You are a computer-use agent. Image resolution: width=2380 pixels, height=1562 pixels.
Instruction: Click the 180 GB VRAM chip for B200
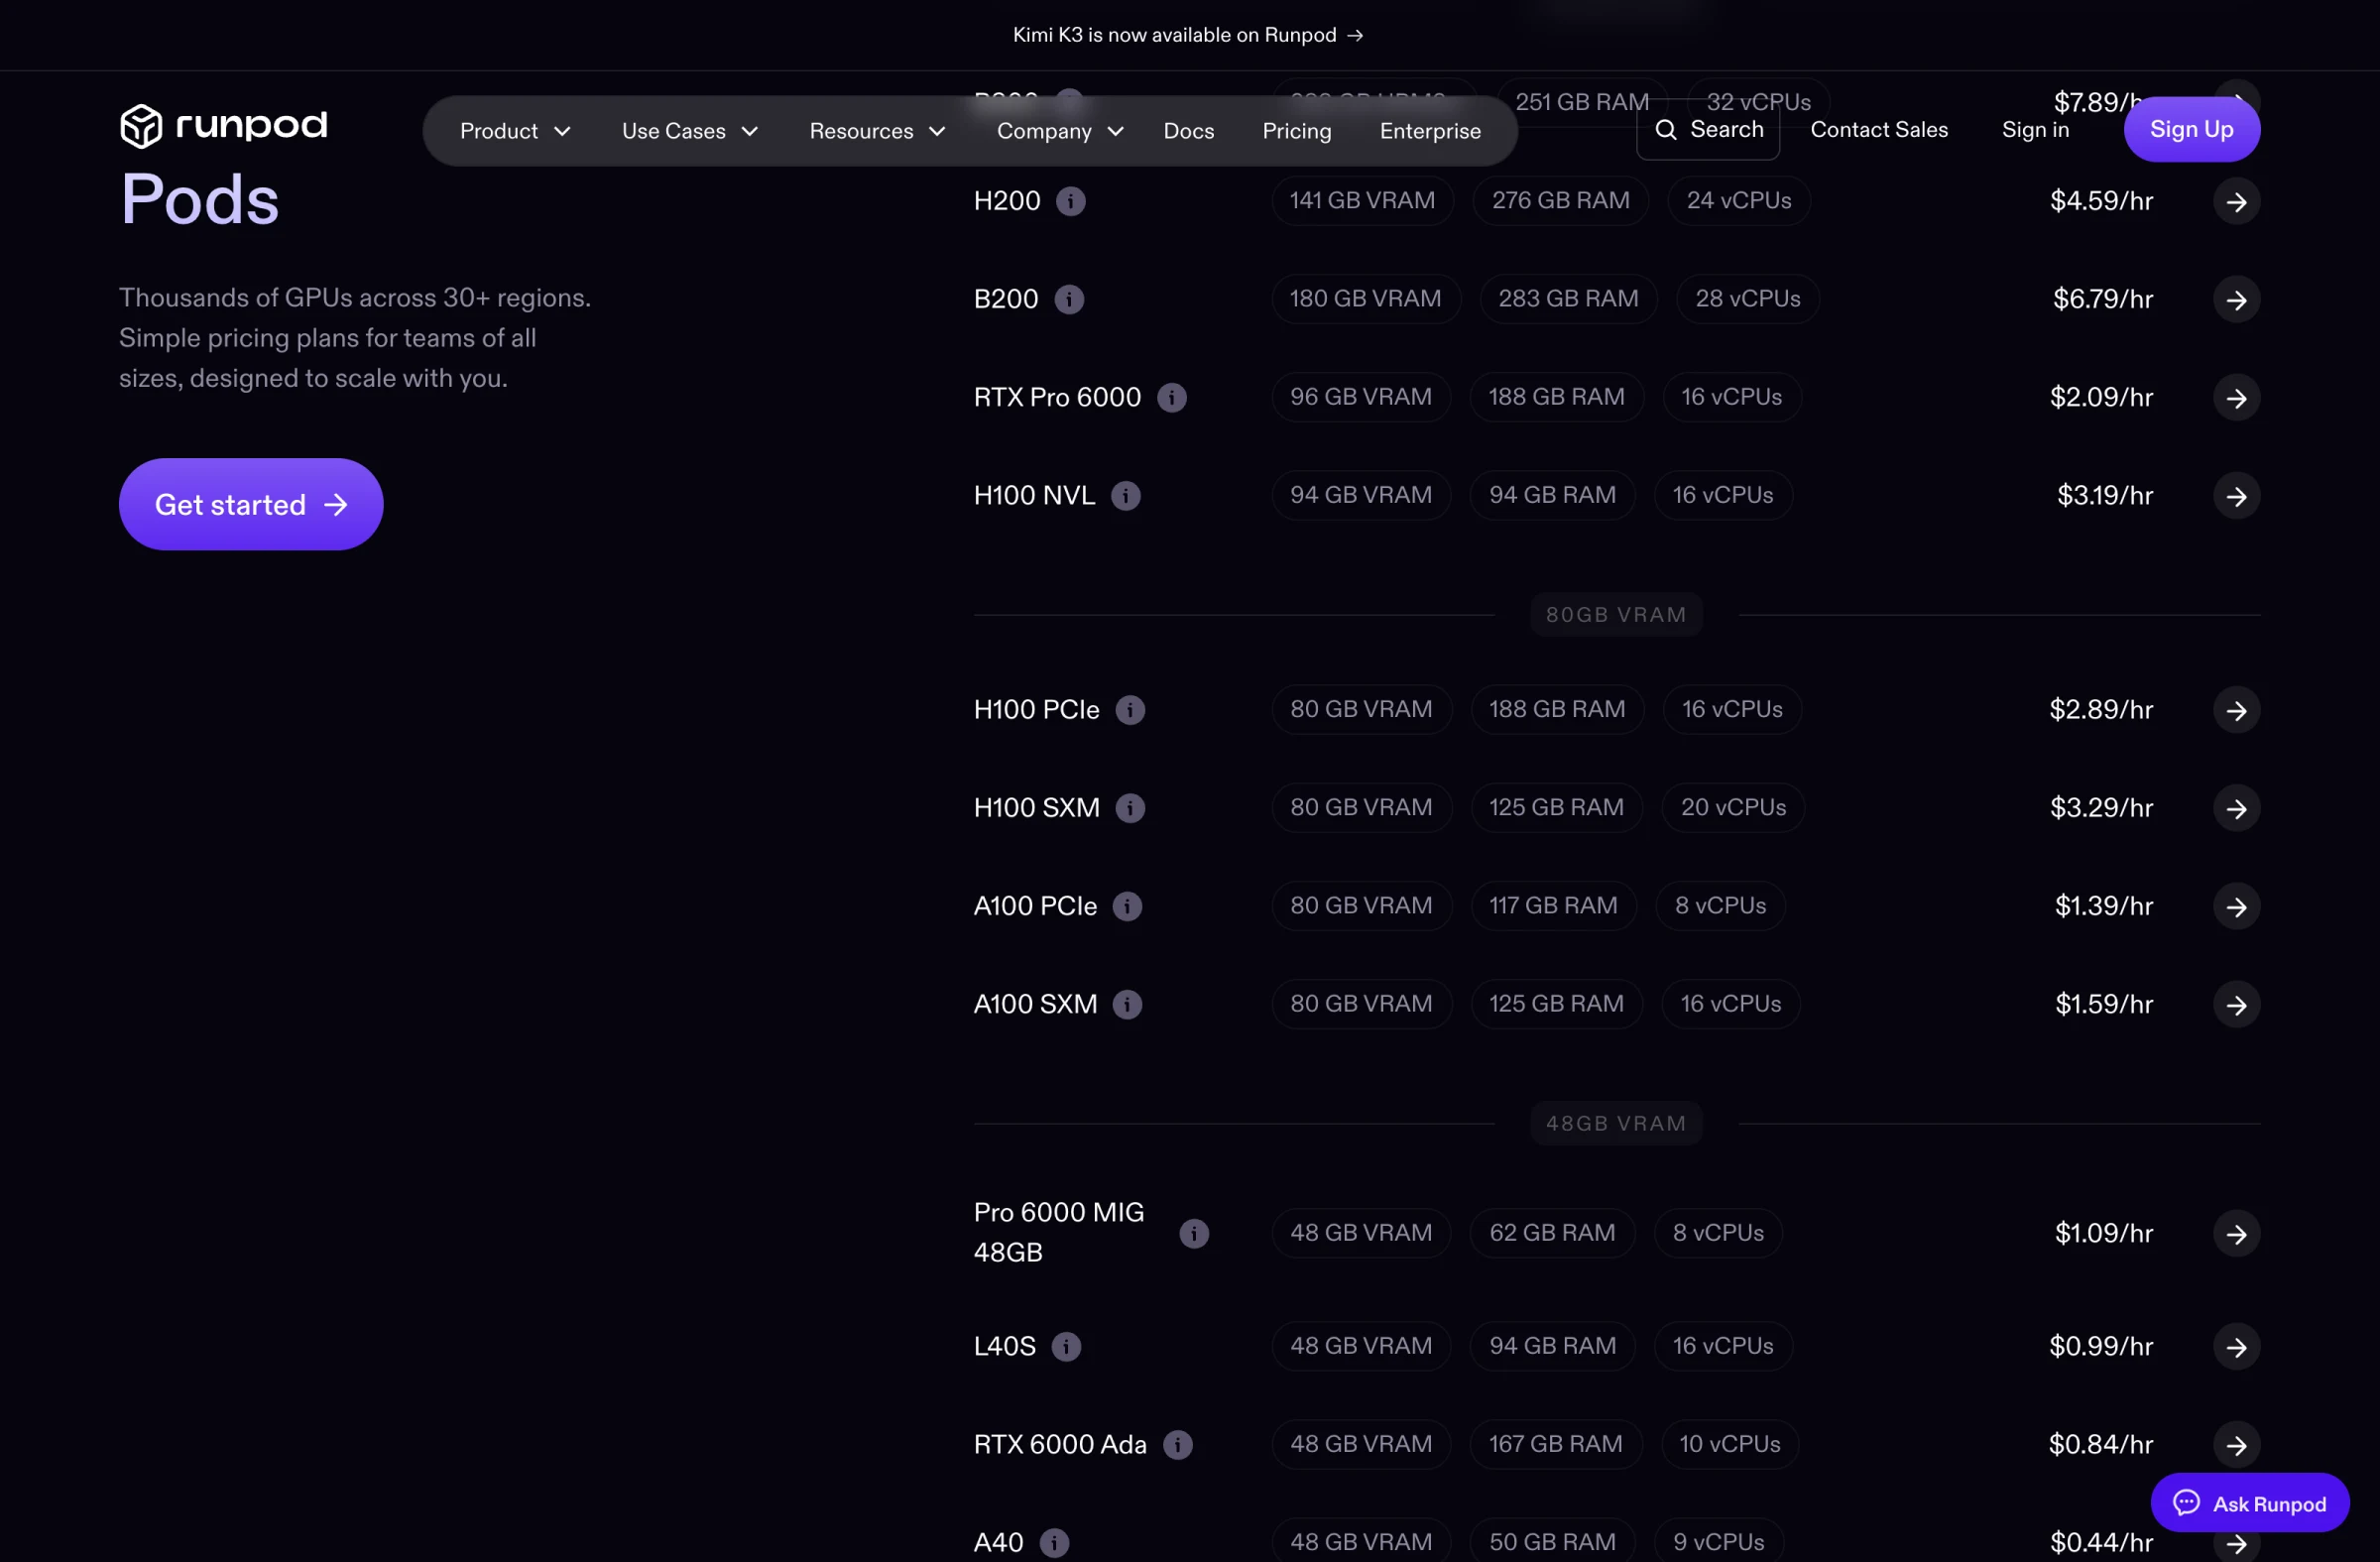point(1365,299)
